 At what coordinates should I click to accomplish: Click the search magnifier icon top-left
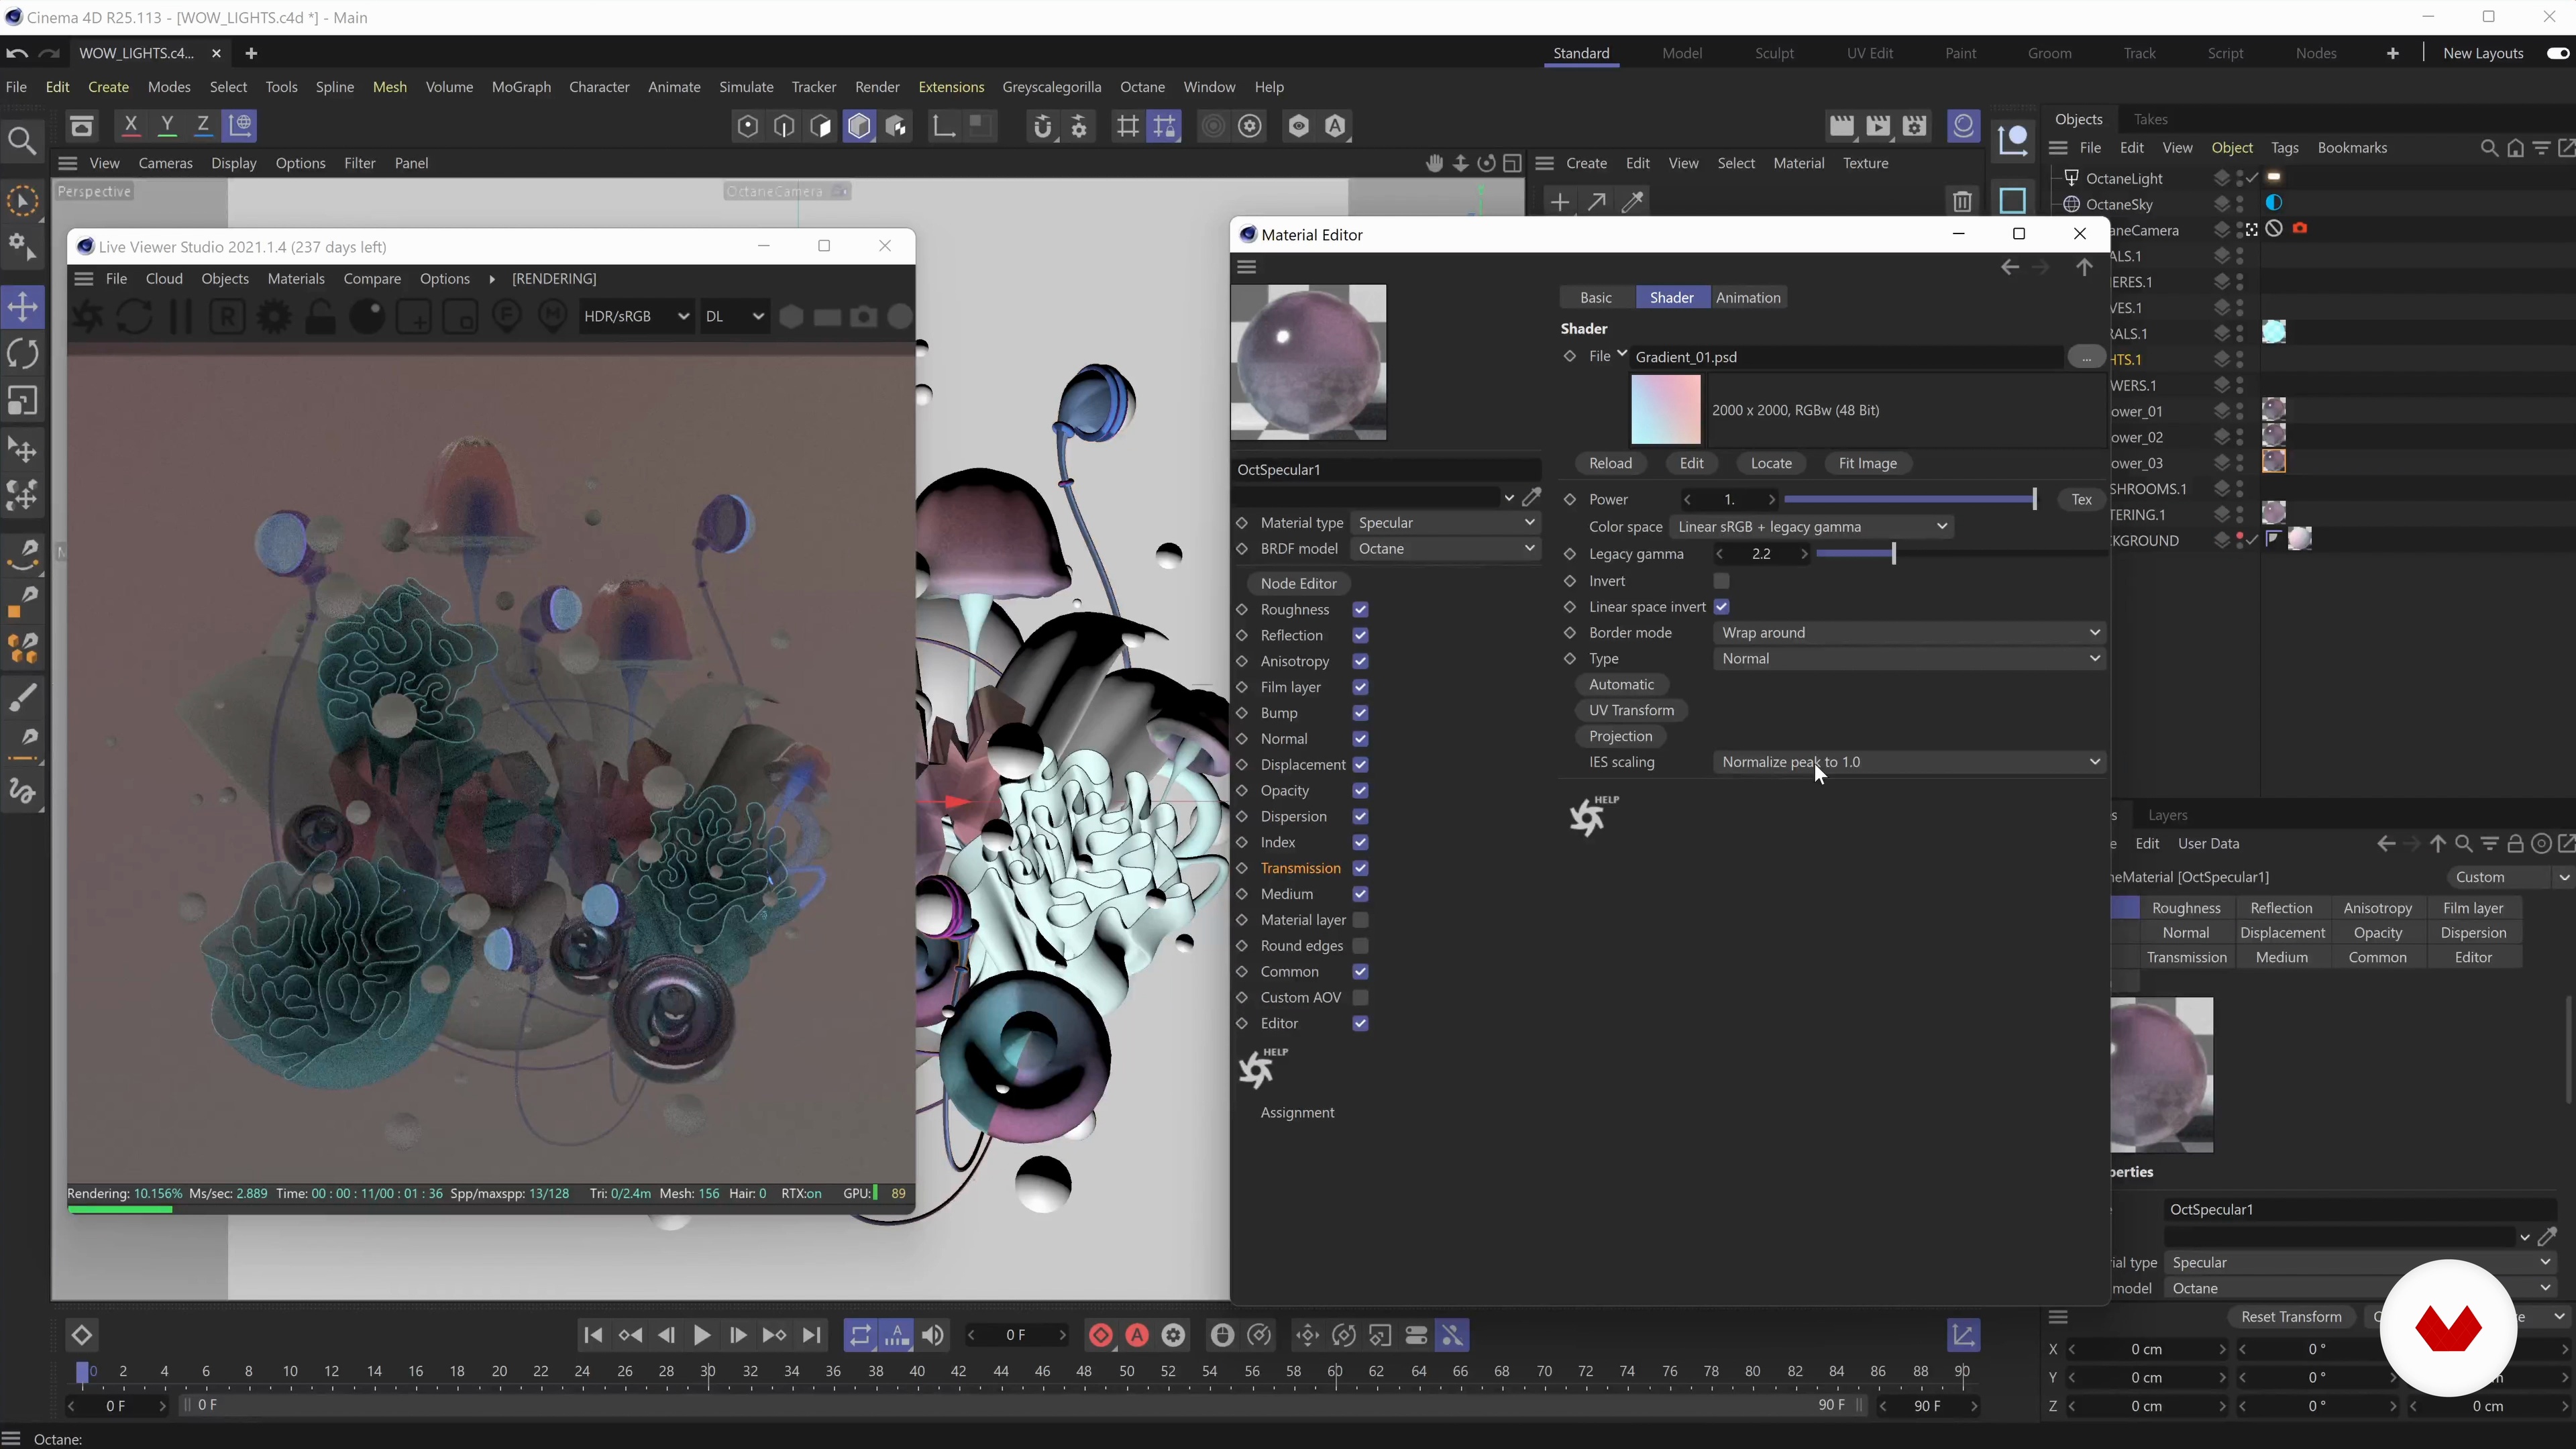tap(22, 141)
